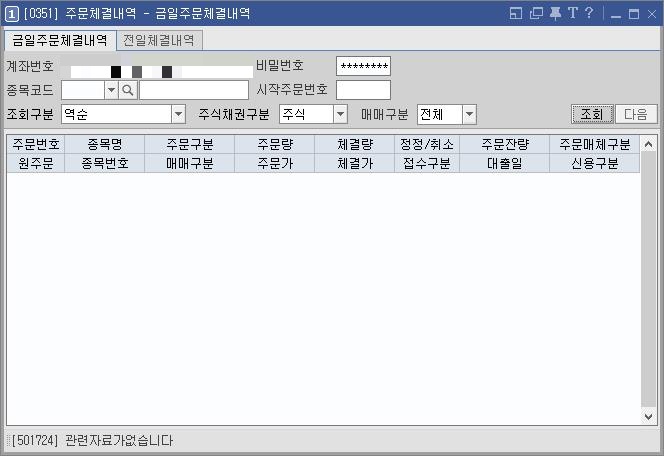Expand the 주식채권구분 주식 dropdown
This screenshot has width=664, height=456.
pyautogui.click(x=340, y=114)
